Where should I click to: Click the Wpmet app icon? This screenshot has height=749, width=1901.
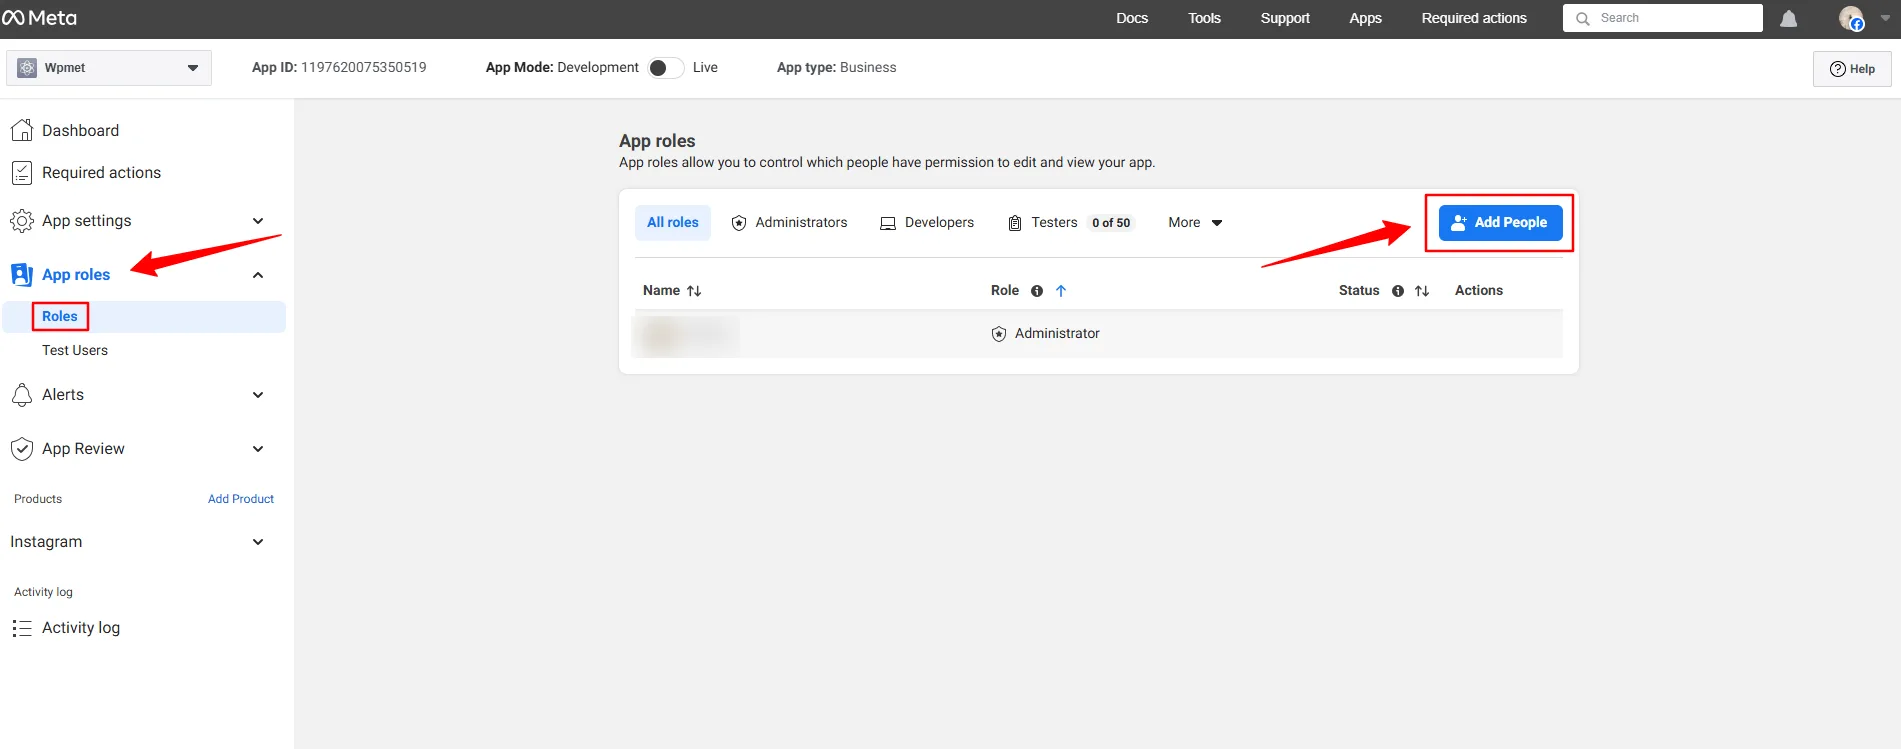[x=28, y=68]
